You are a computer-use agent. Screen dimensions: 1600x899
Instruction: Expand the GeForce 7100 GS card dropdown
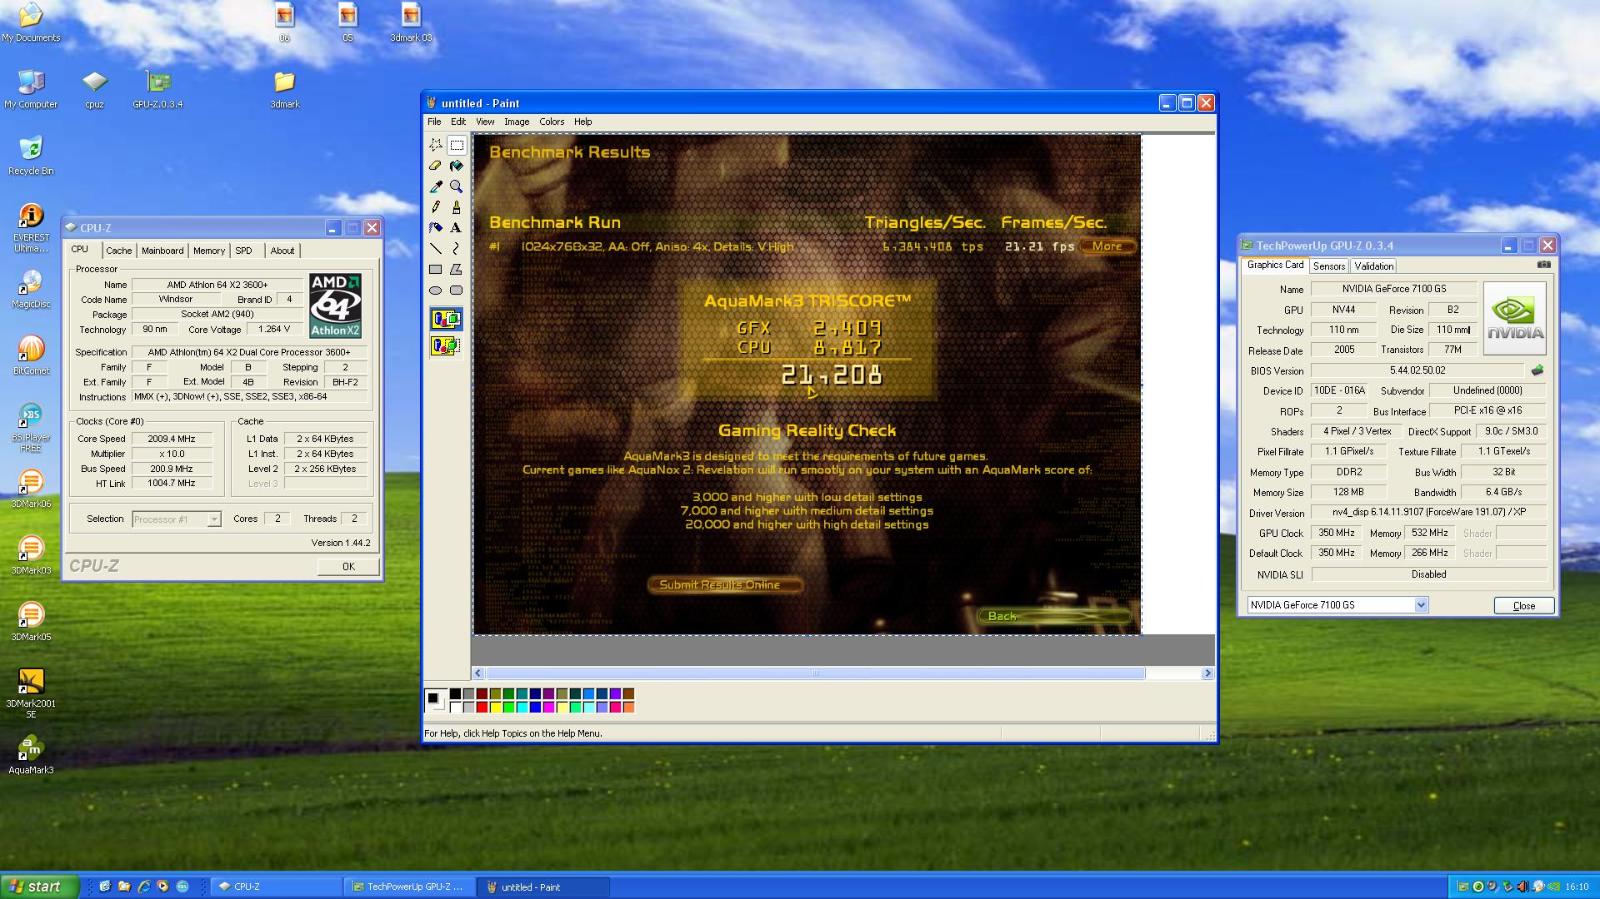[x=1421, y=605]
